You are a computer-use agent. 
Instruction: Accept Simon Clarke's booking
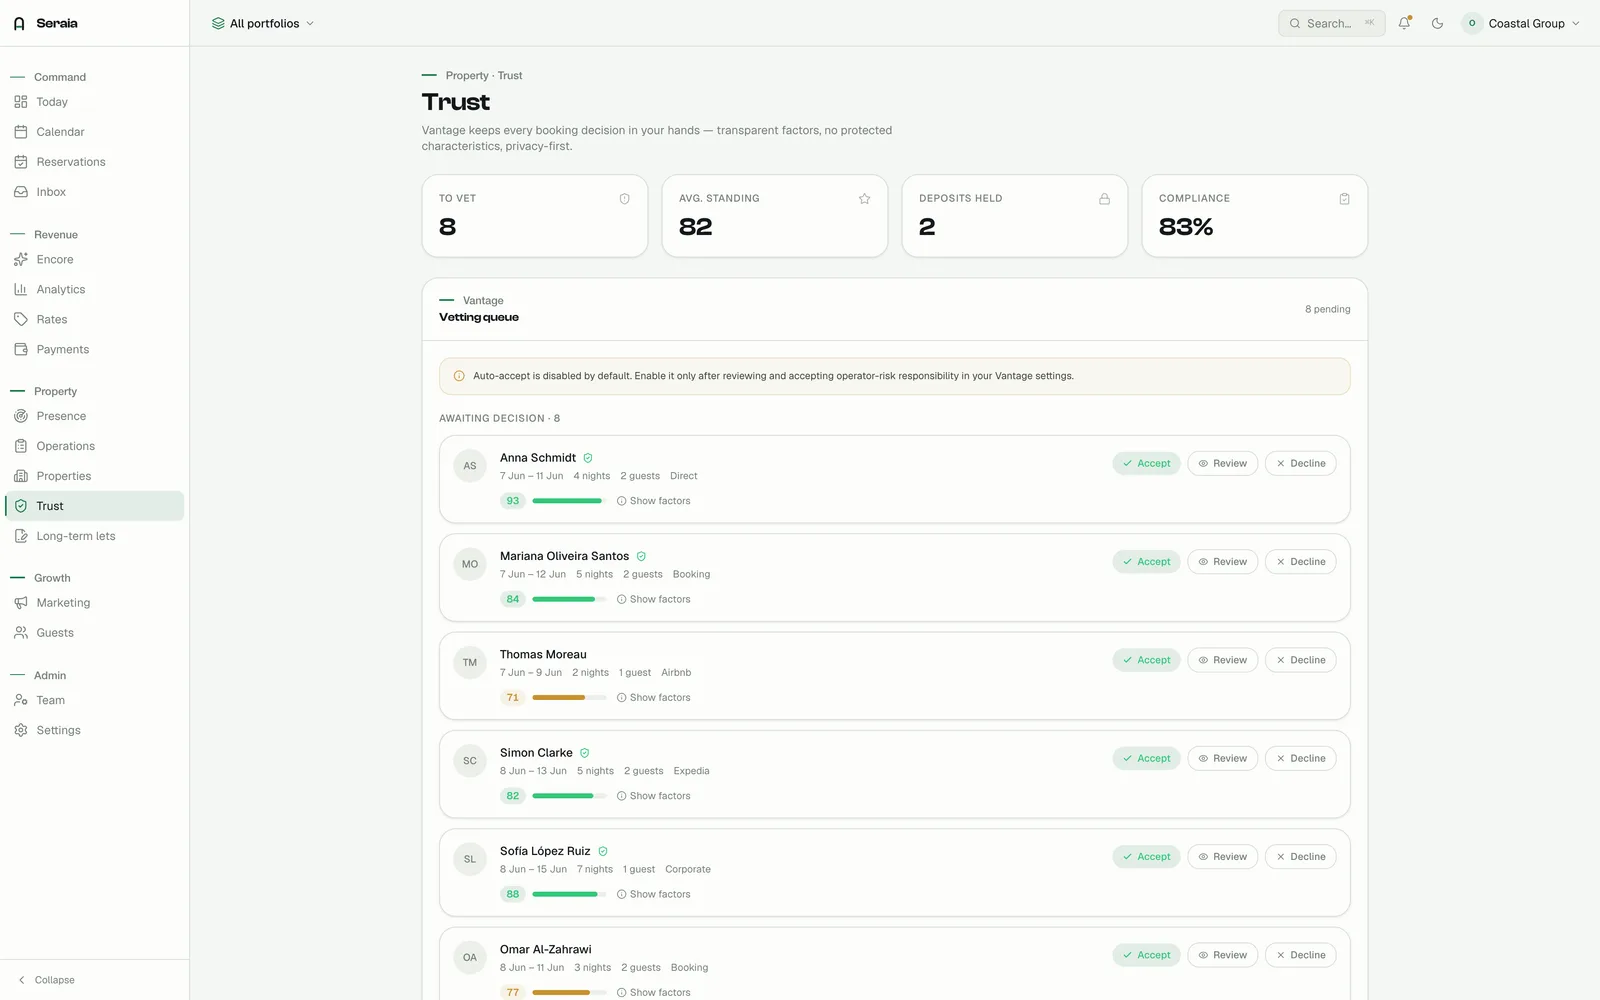(1146, 759)
